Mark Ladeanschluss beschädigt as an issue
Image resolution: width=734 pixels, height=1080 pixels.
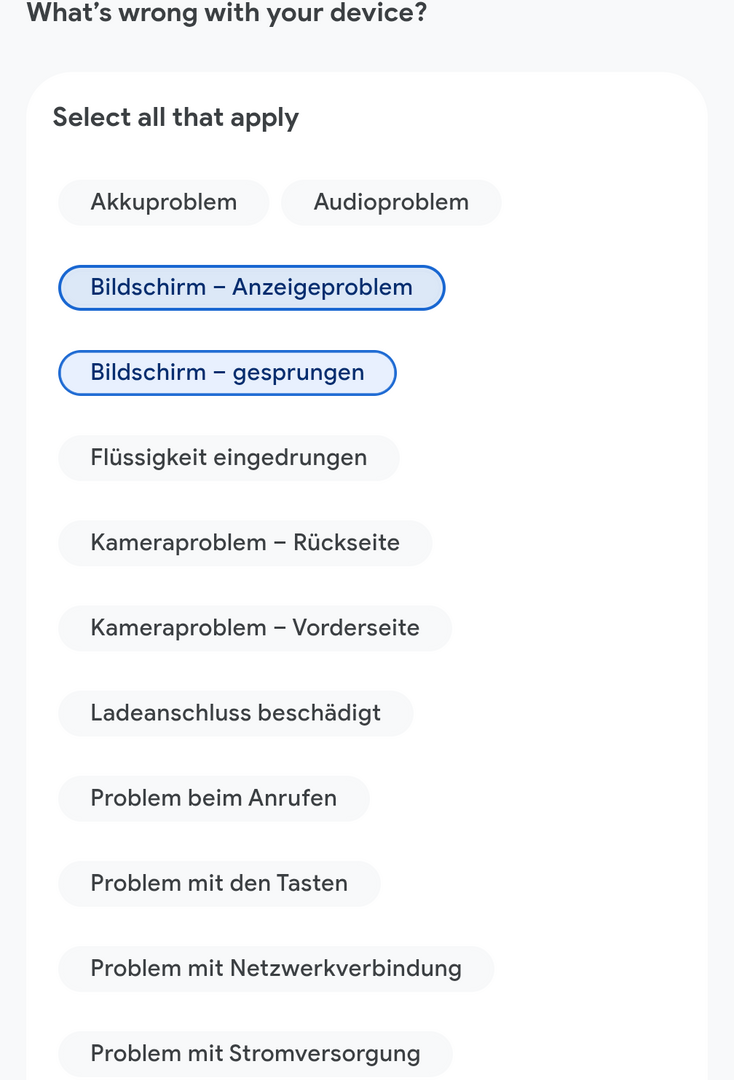point(235,713)
